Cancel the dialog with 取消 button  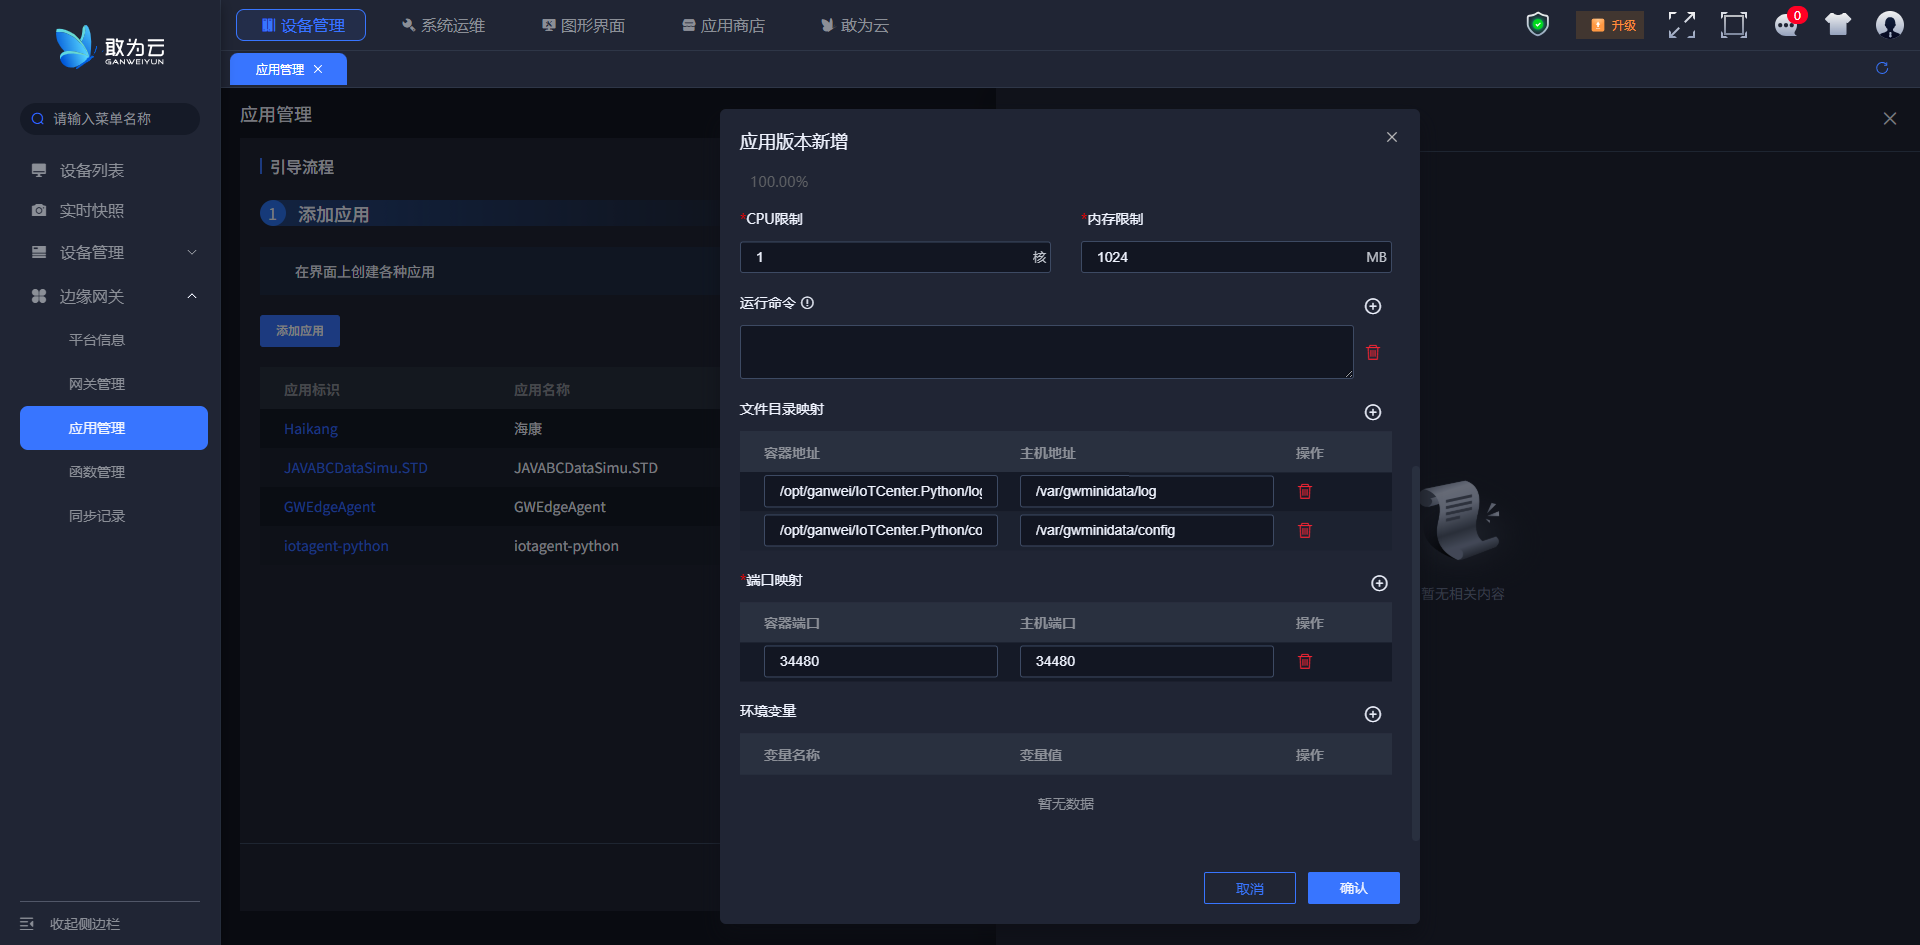(x=1249, y=888)
